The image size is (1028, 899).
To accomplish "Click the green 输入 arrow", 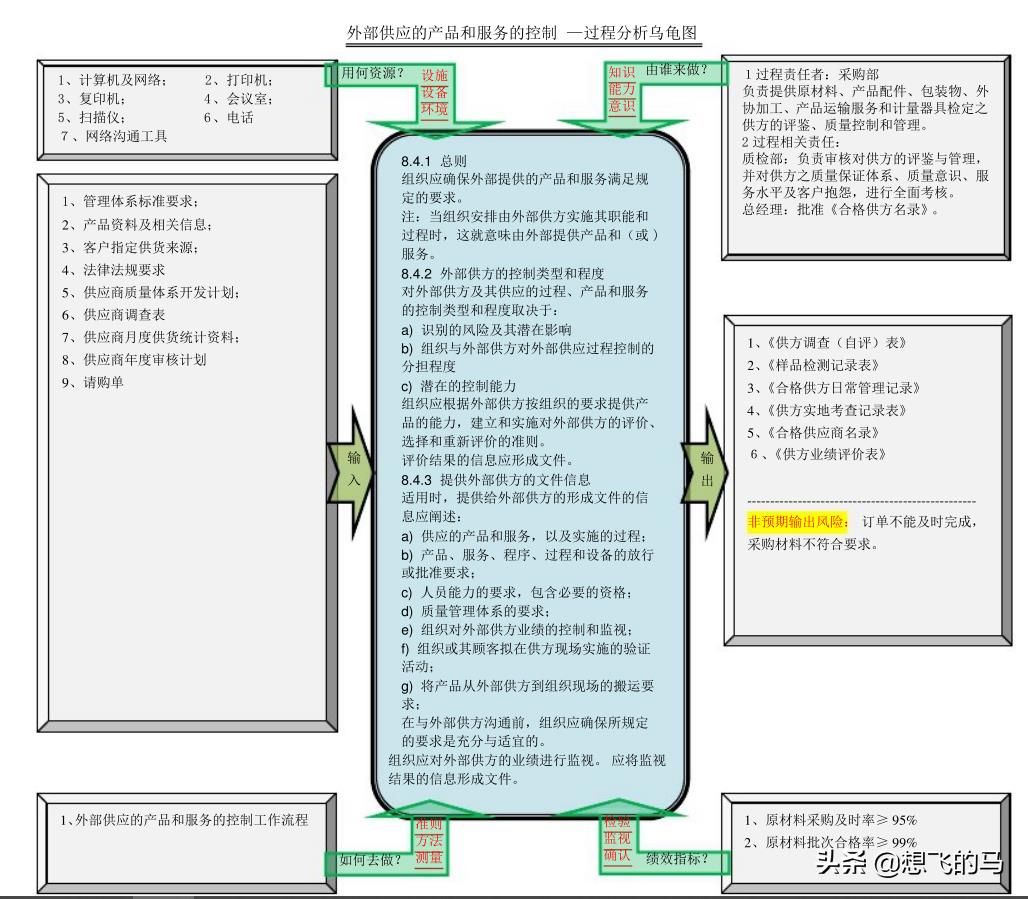I will (x=353, y=469).
